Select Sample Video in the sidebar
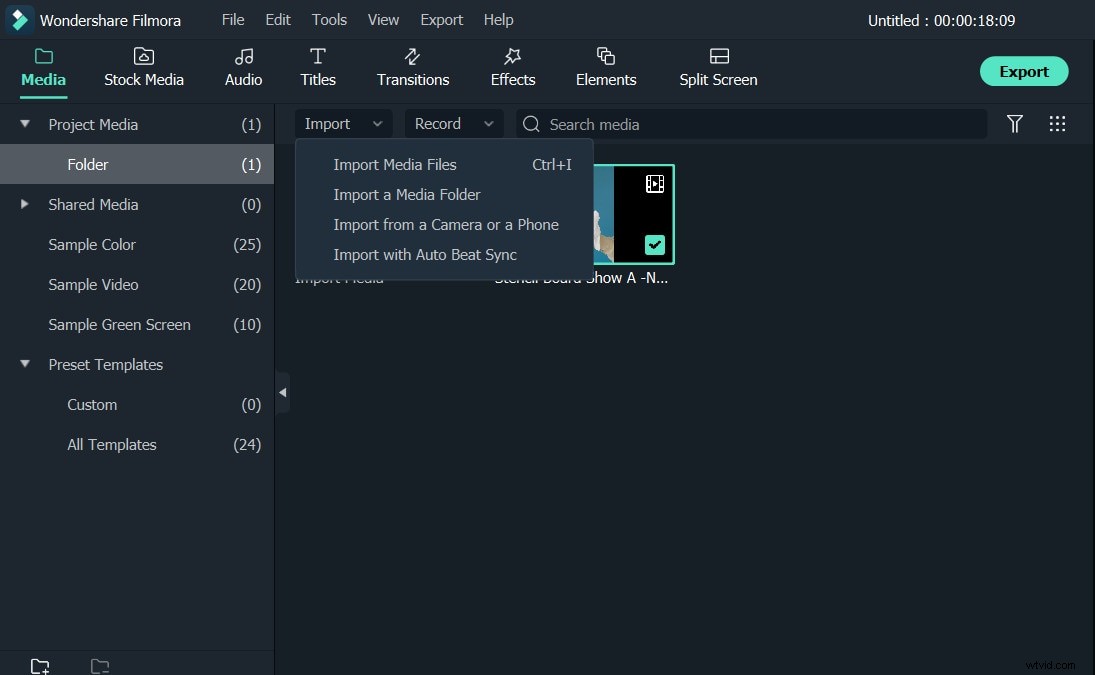The height and width of the screenshot is (675, 1095). pyautogui.click(x=93, y=284)
